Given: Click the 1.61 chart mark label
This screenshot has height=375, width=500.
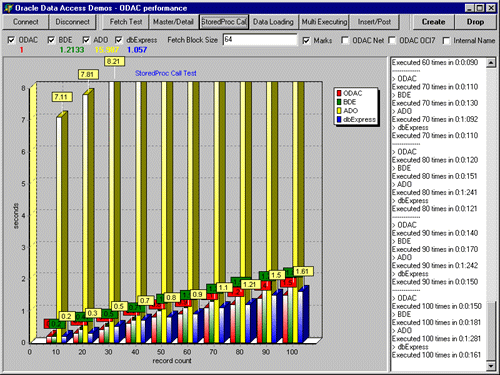Looking at the screenshot, I should tap(303, 271).
